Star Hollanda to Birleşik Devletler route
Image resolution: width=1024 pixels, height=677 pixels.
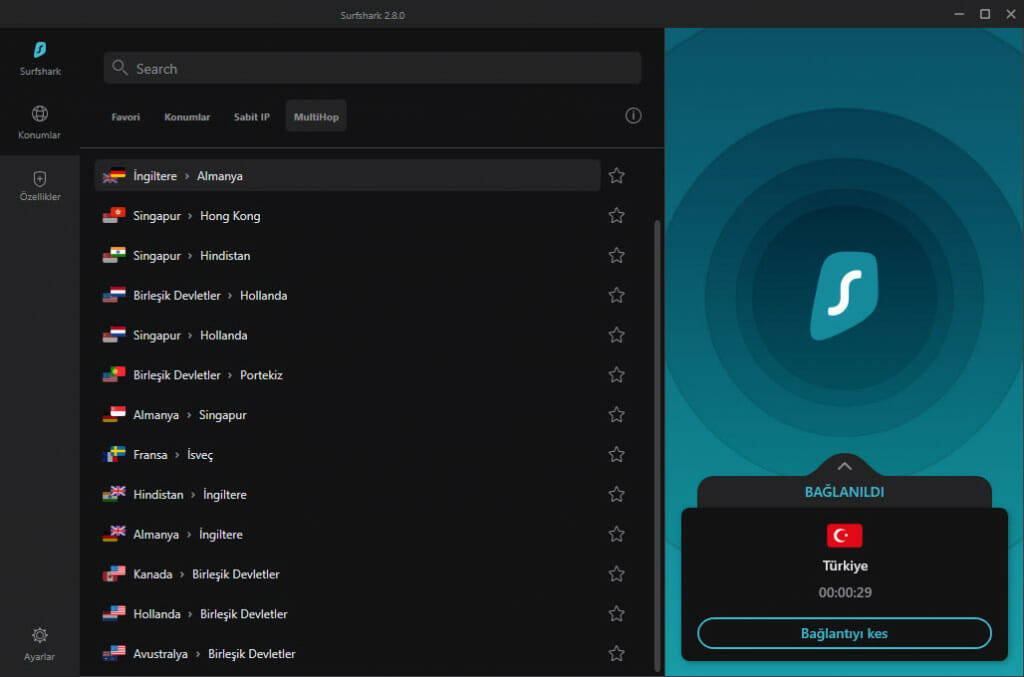[616, 614]
